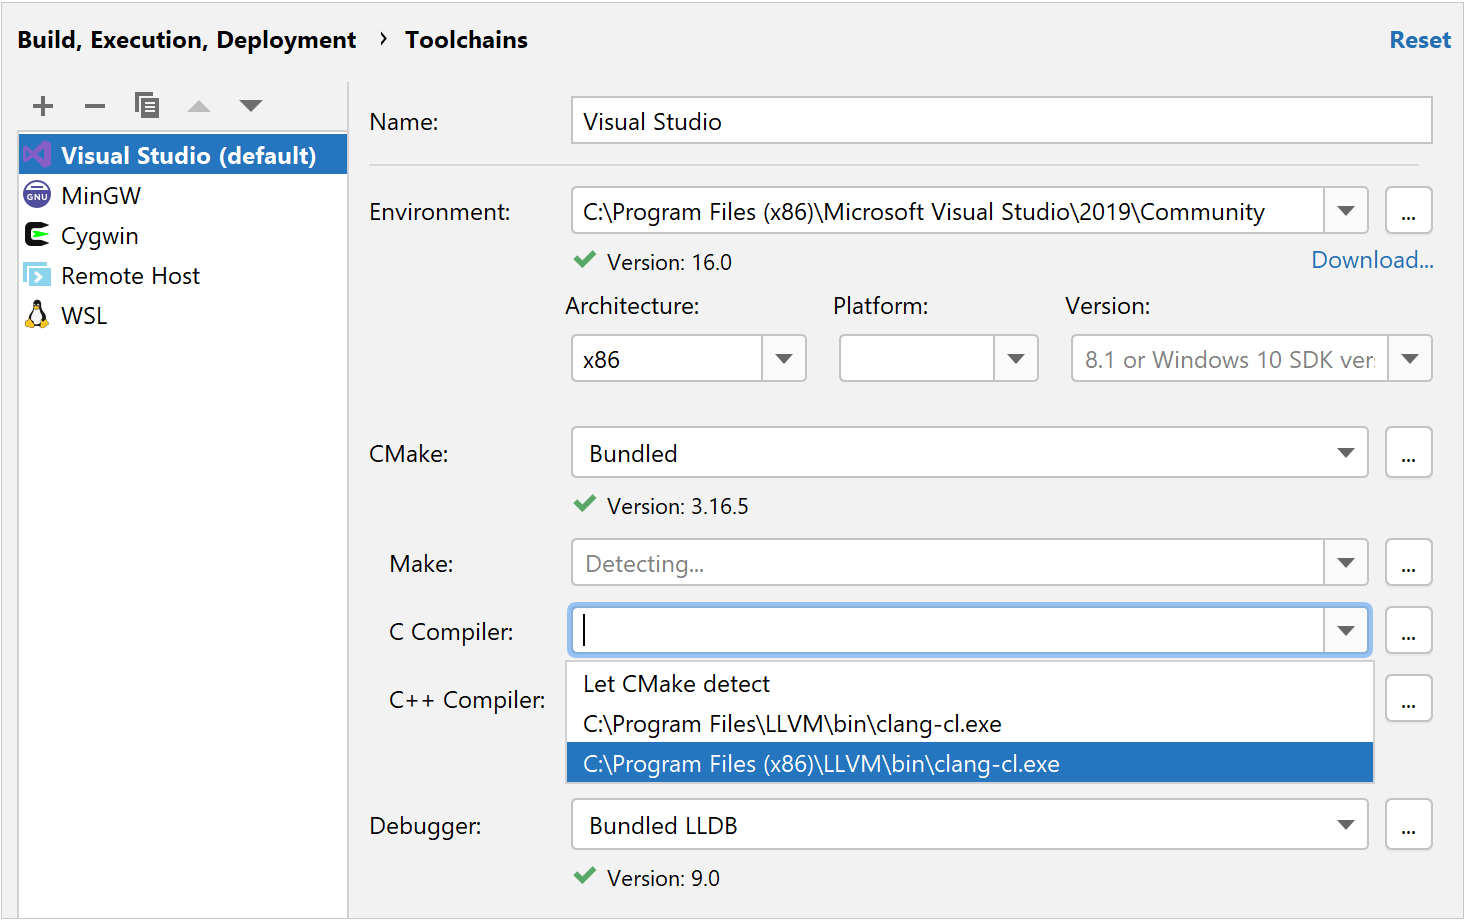Click Toolchains breadcrumb title
The image size is (1467, 920).
point(466,40)
